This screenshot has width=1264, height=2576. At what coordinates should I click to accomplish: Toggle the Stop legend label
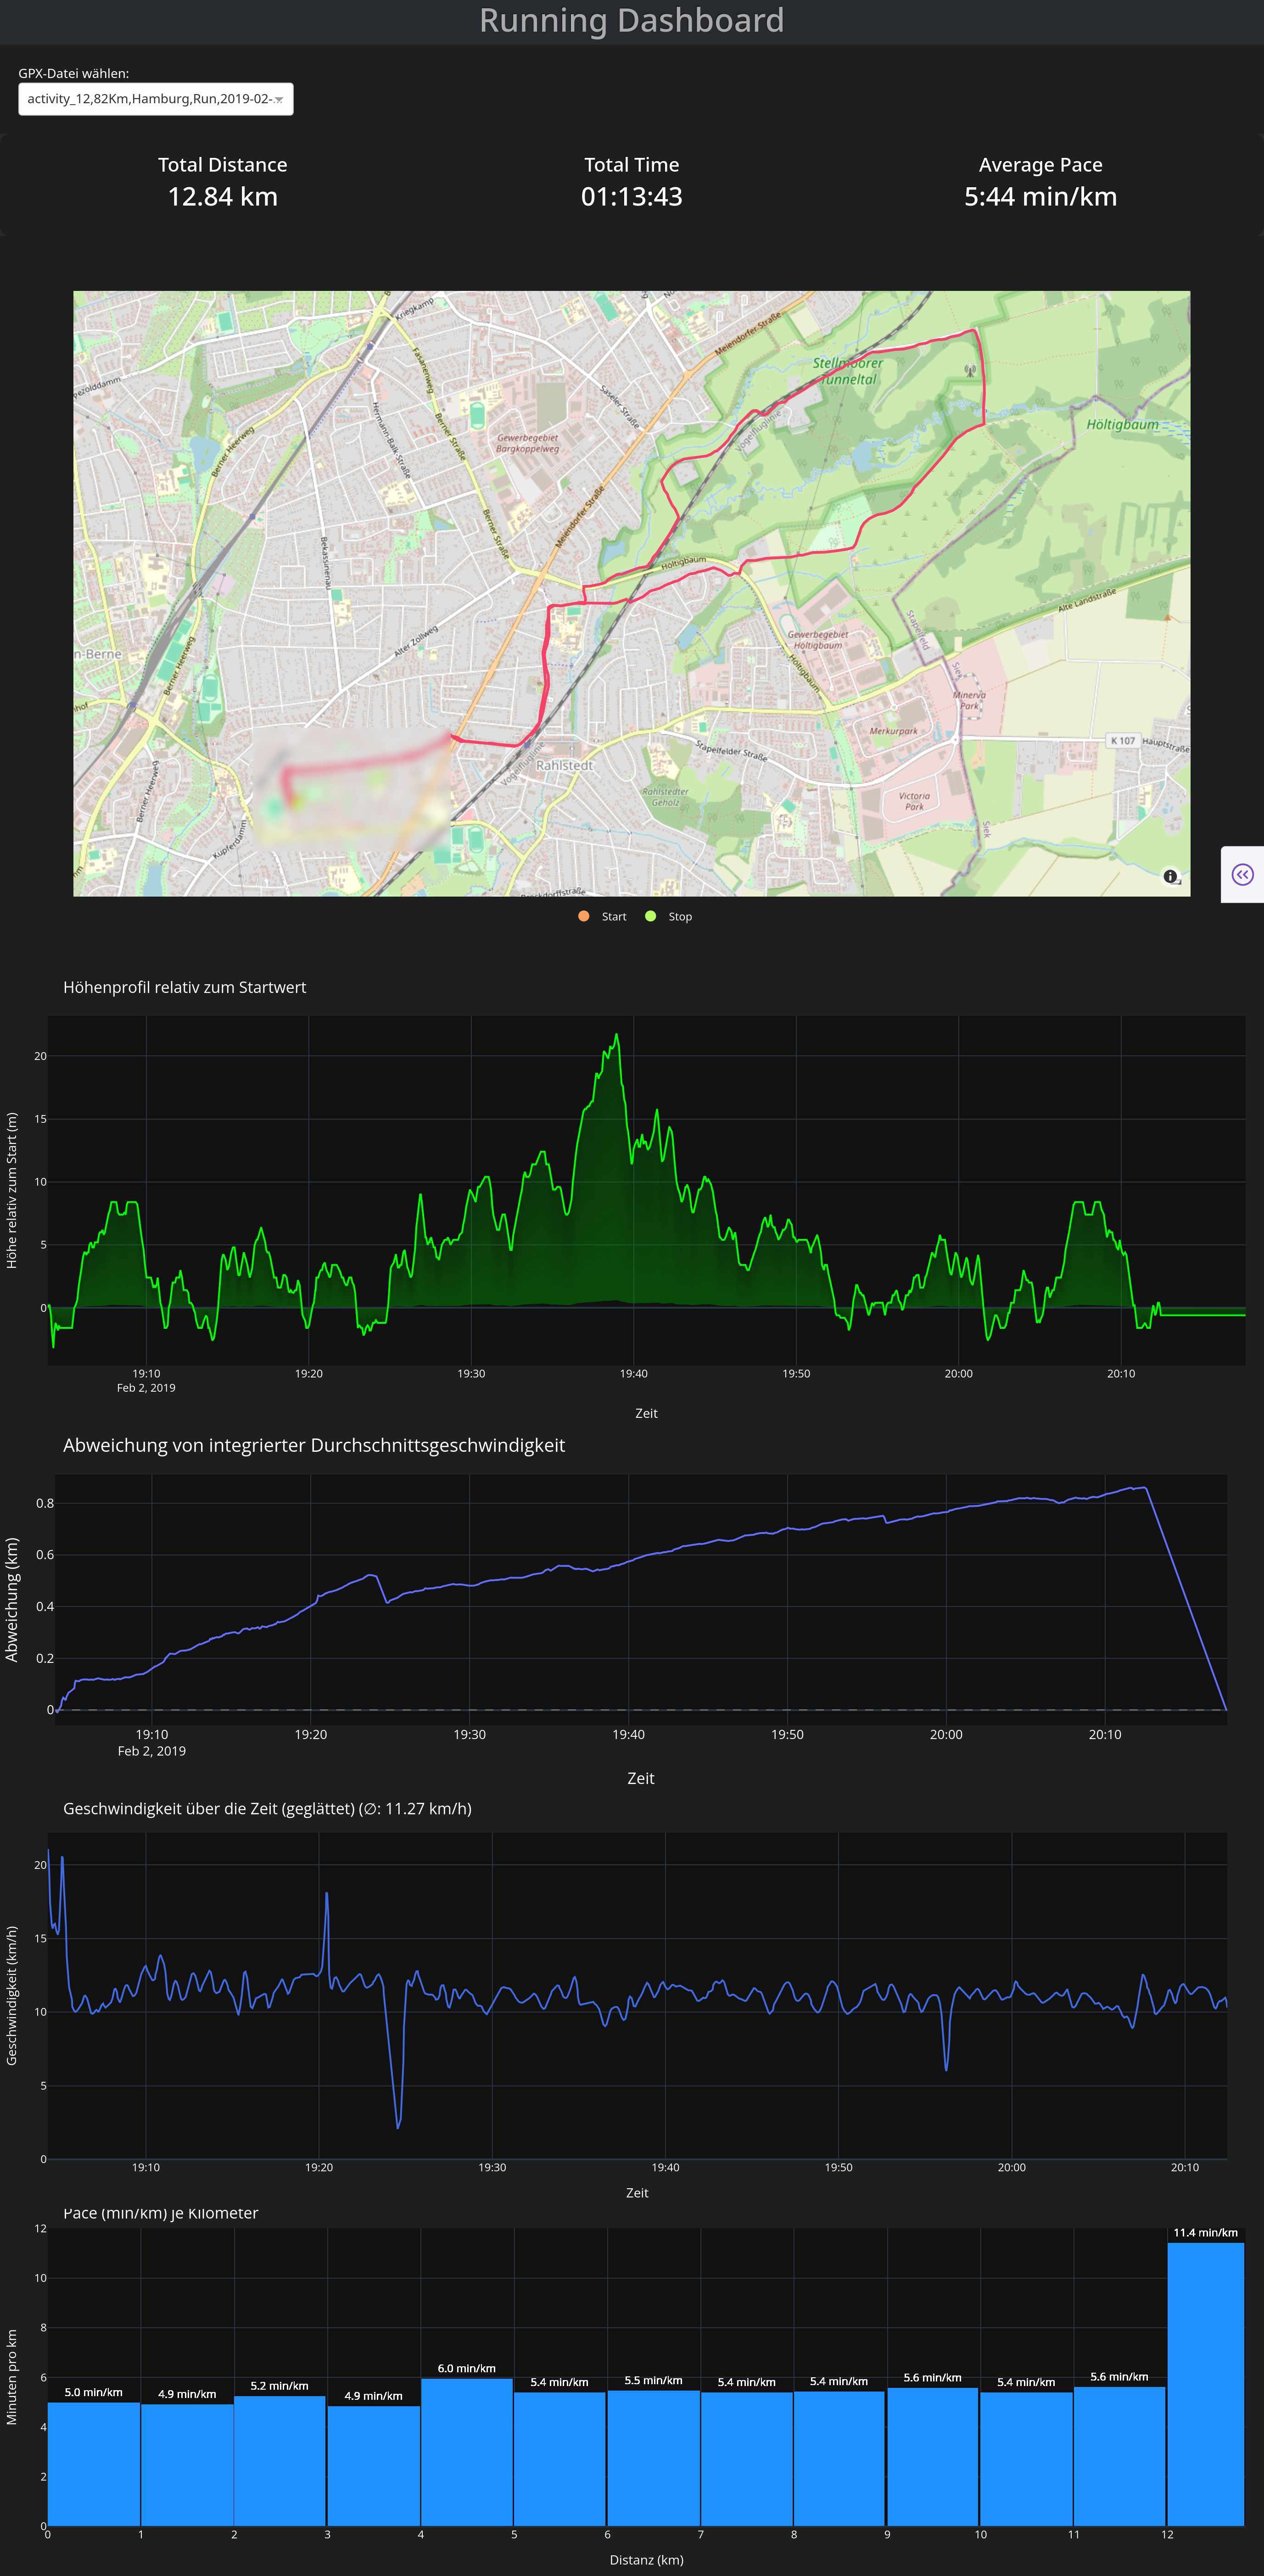coord(680,917)
